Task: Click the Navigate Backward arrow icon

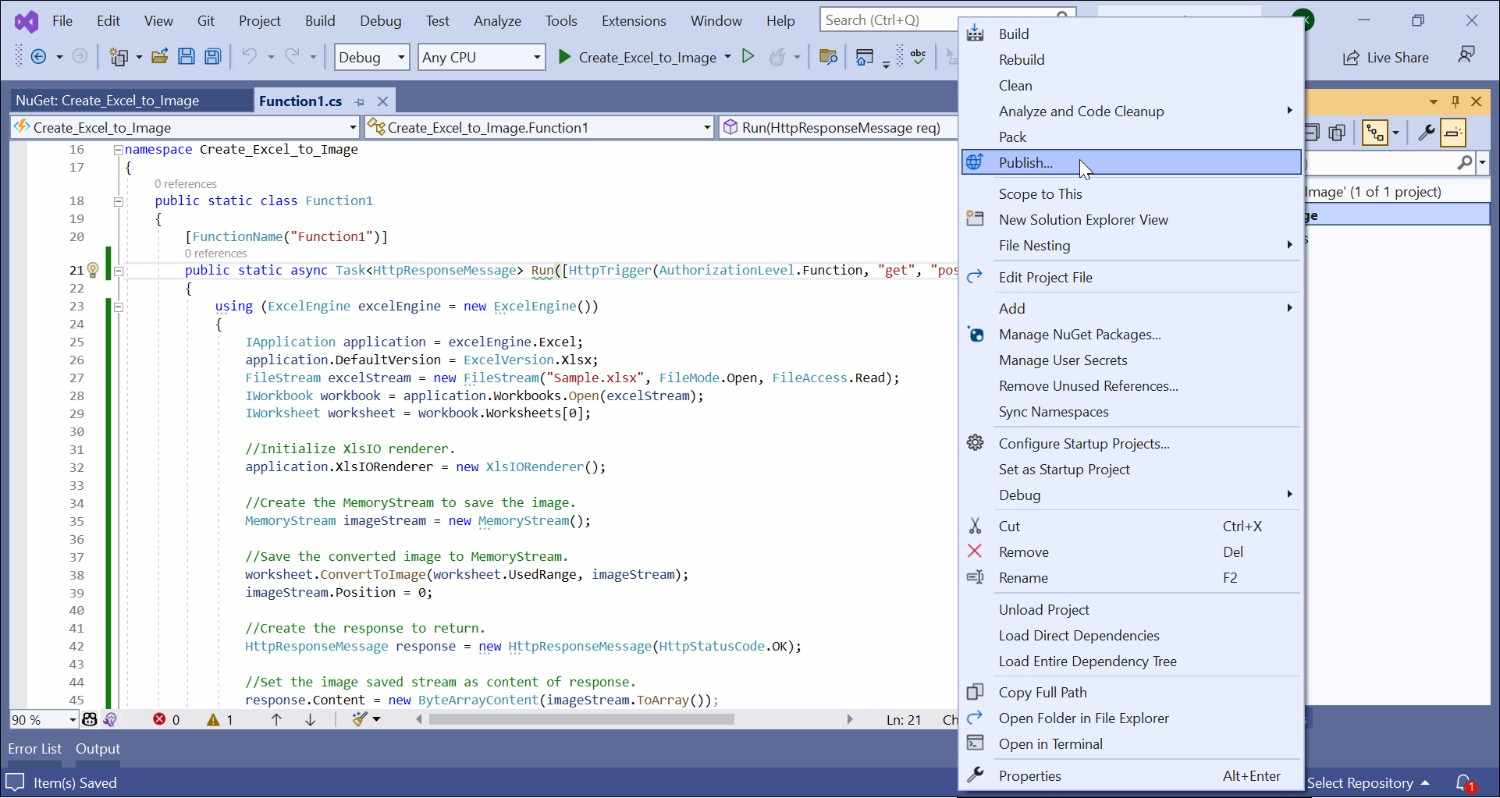Action: coord(39,57)
